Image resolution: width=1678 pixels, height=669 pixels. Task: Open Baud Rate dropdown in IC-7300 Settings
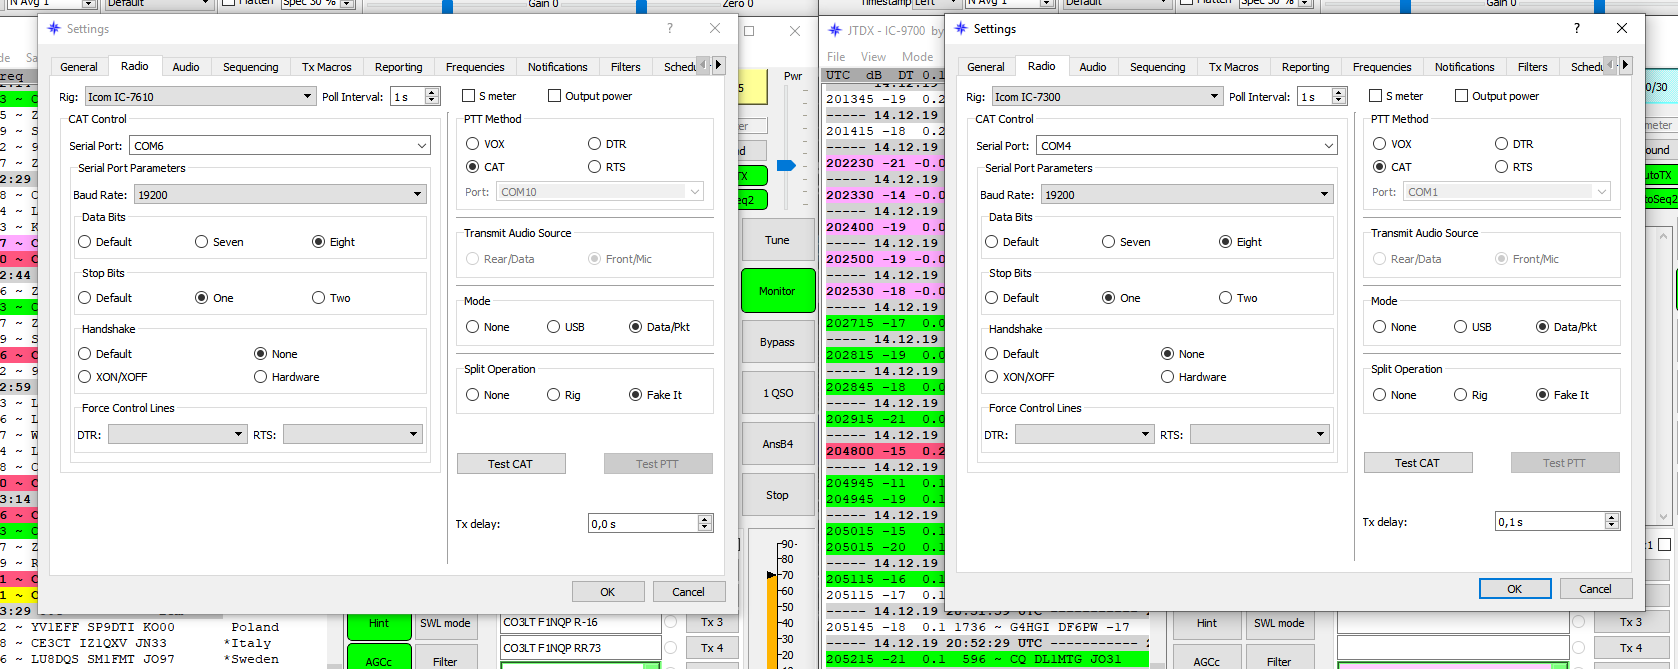pyautogui.click(x=1187, y=195)
